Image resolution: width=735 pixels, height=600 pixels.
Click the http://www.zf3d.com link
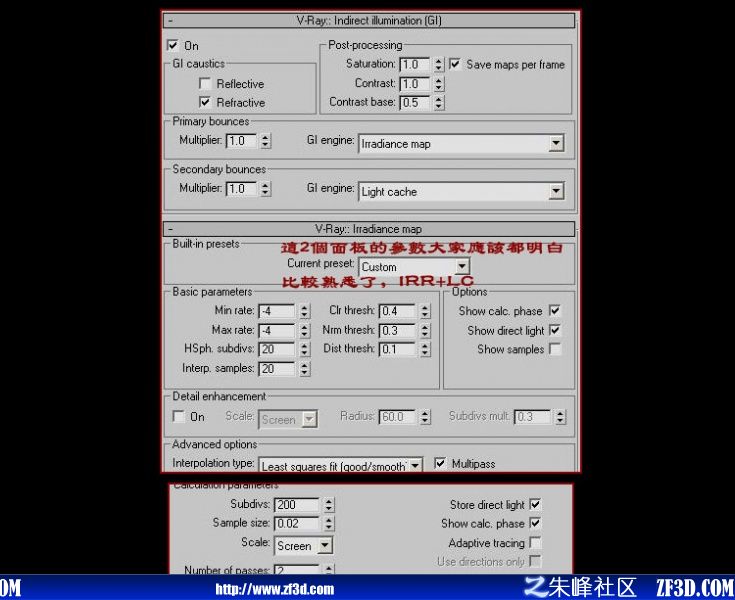pyautogui.click(x=275, y=589)
